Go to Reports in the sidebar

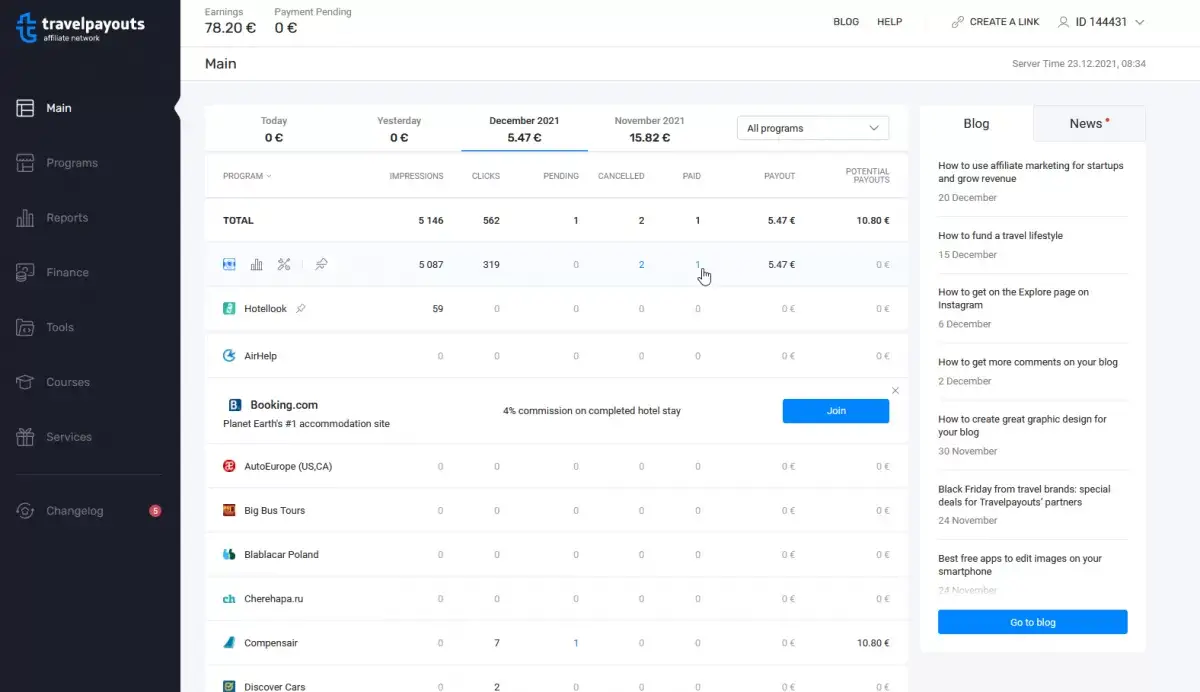[67, 218]
